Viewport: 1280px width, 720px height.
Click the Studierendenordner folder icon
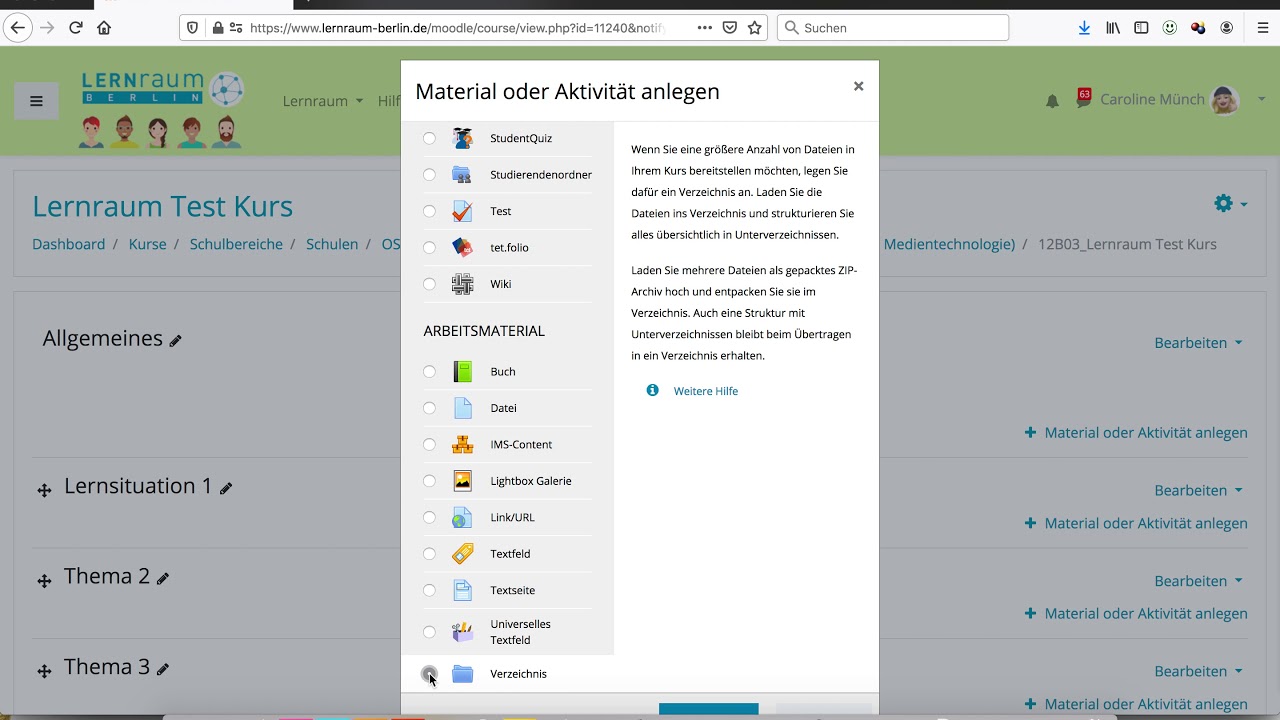coord(462,175)
